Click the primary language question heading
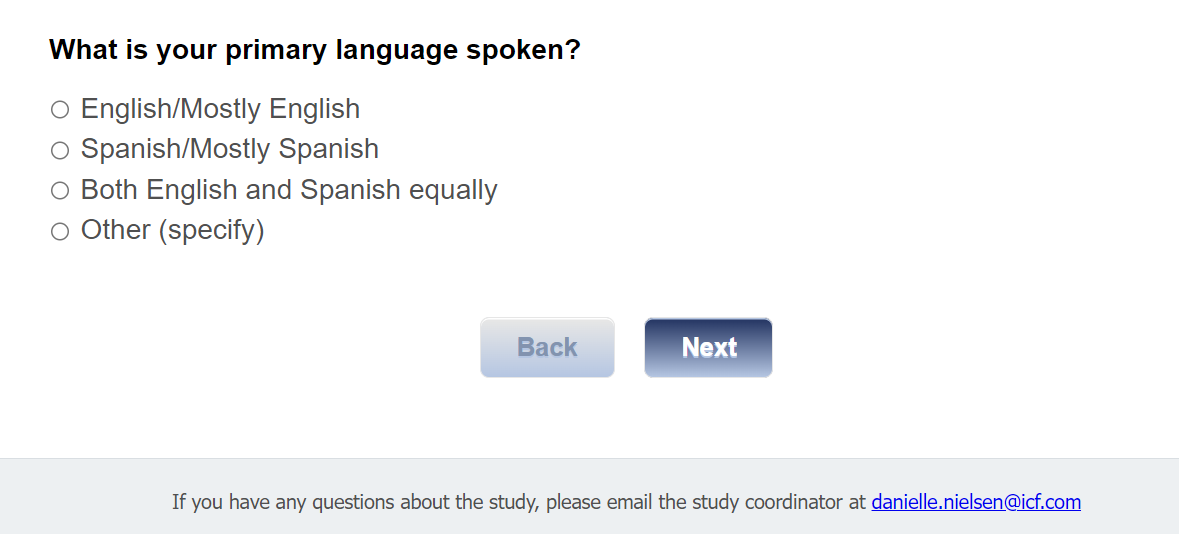 (x=314, y=49)
